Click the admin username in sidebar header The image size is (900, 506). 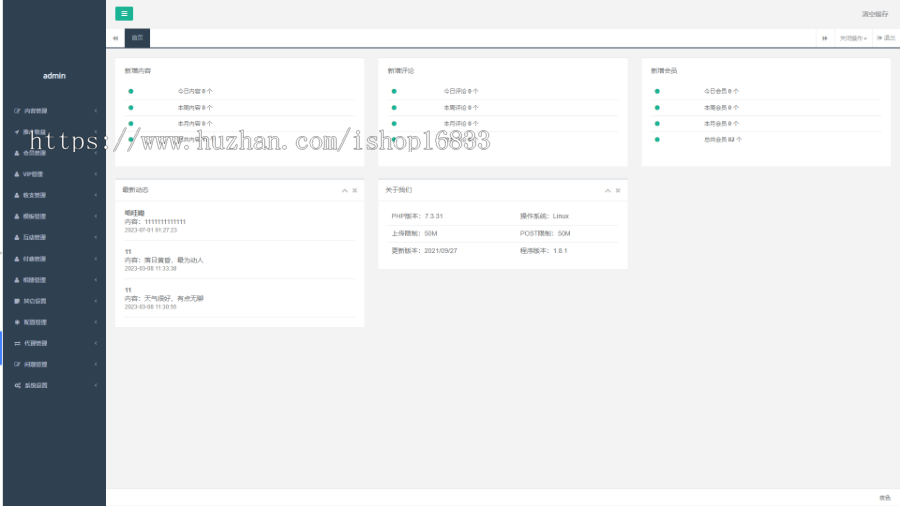[x=54, y=76]
